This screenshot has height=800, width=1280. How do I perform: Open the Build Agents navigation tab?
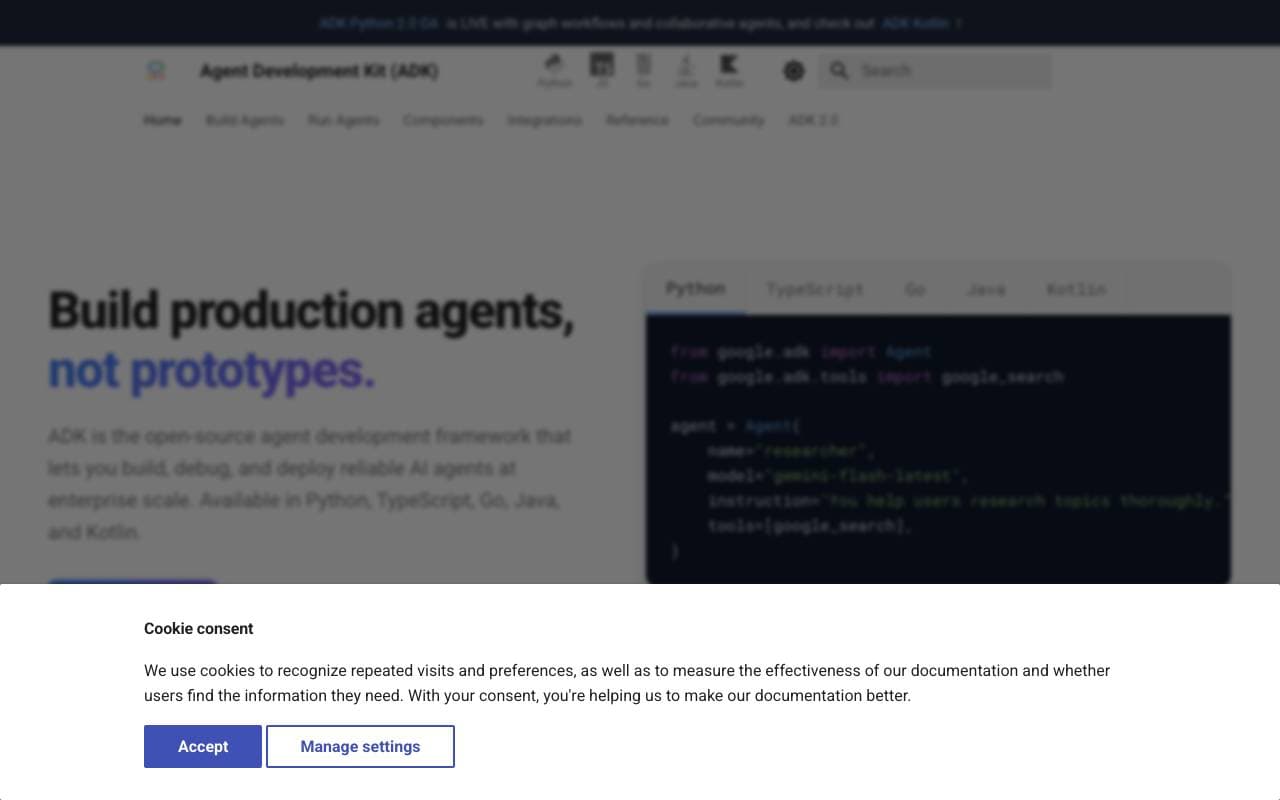coord(245,120)
